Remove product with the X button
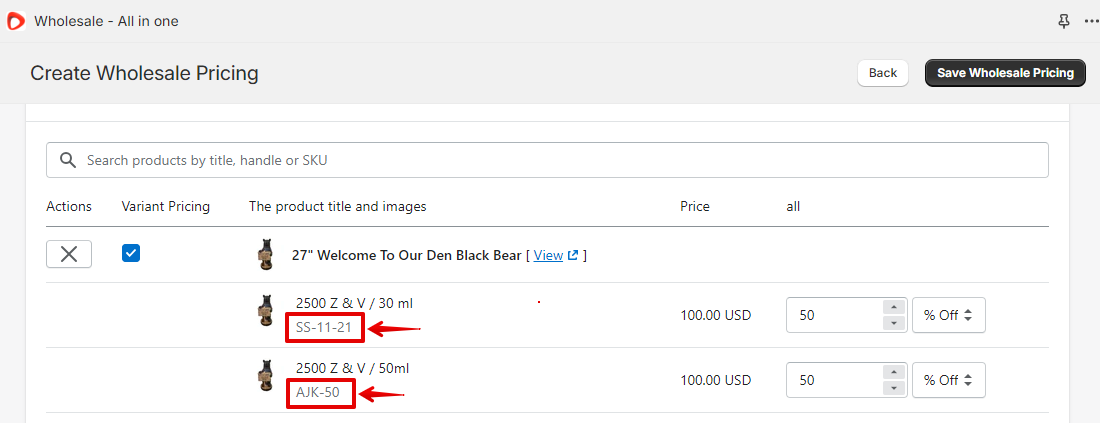1100x423 pixels. (69, 254)
